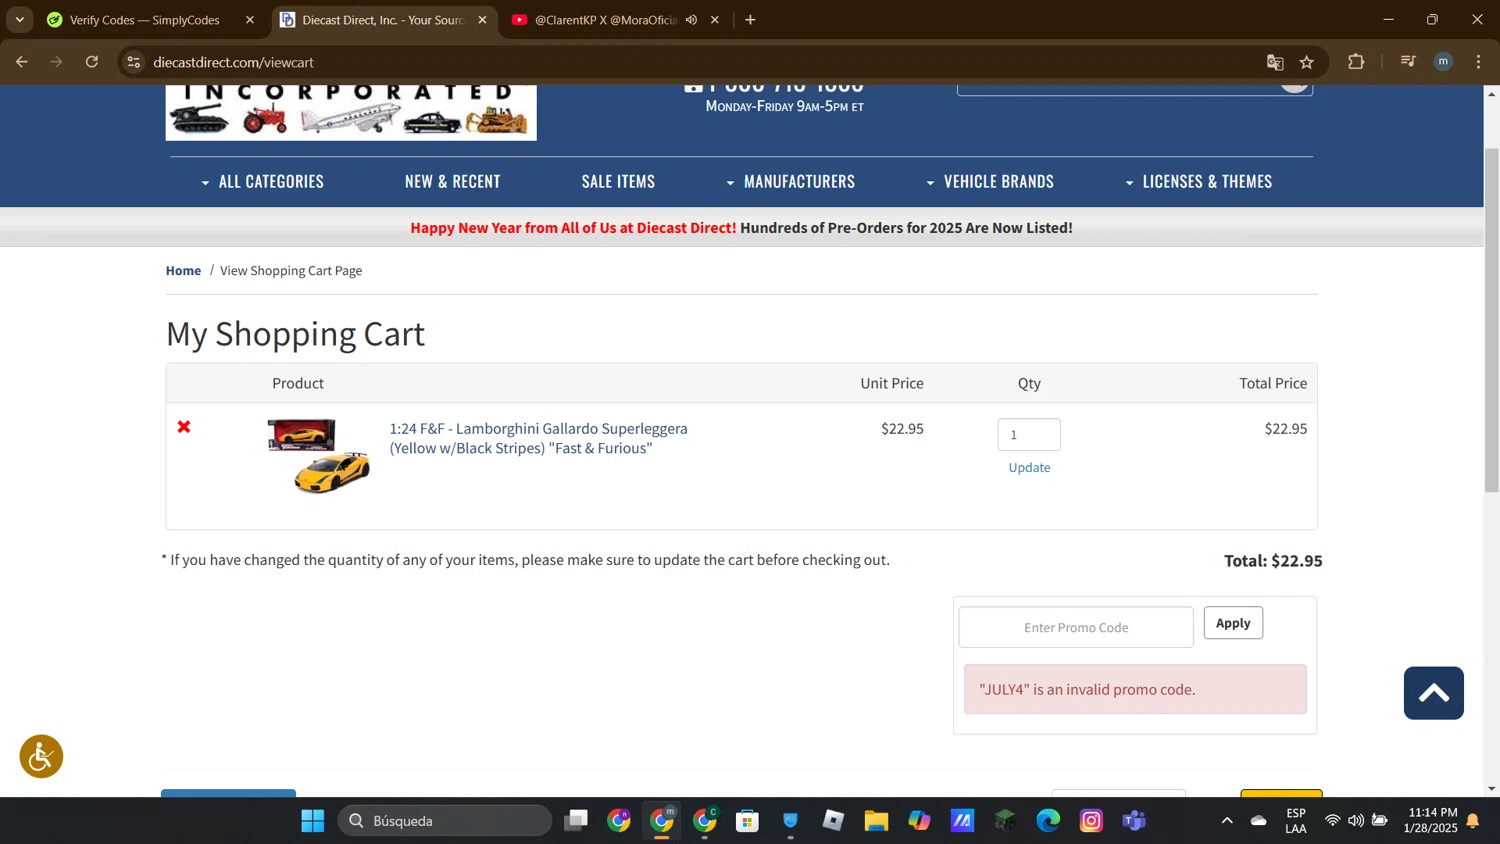
Task: Go to Home breadcrumb link
Action: pos(183,271)
